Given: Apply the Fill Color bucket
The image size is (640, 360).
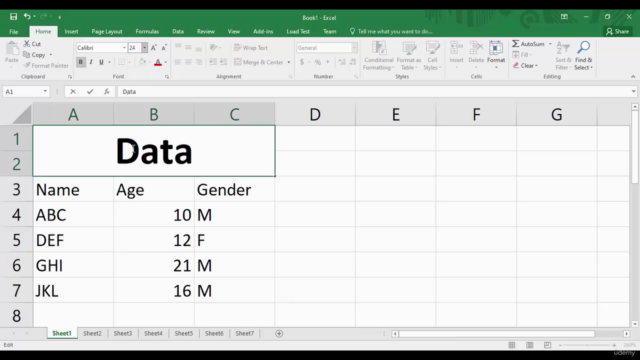Looking at the screenshot, I should coord(142,62).
